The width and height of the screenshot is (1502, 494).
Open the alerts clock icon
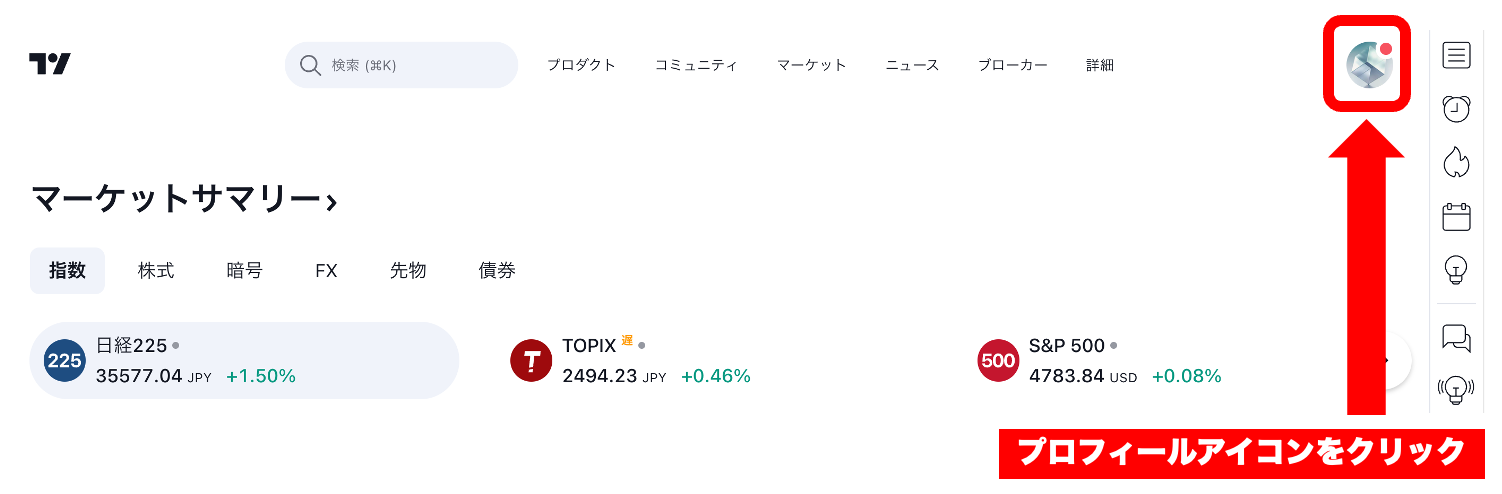point(1456,108)
